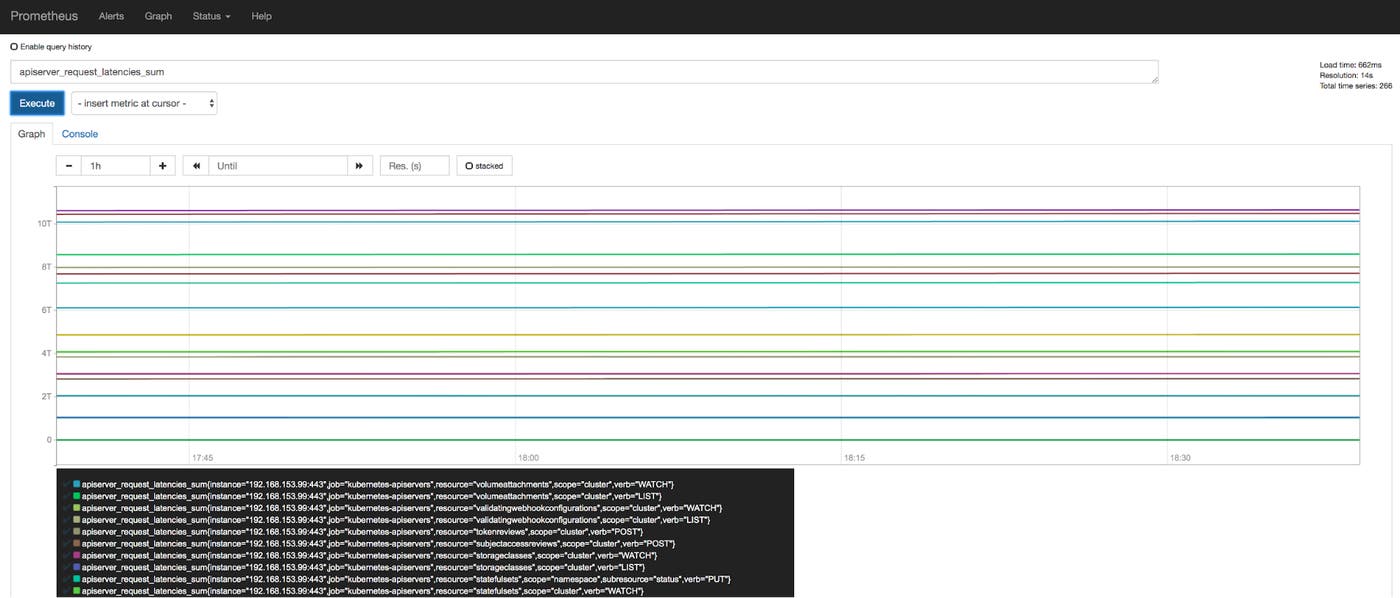
Task: Zoom out the time range with the minus icon
Action: coord(69,165)
